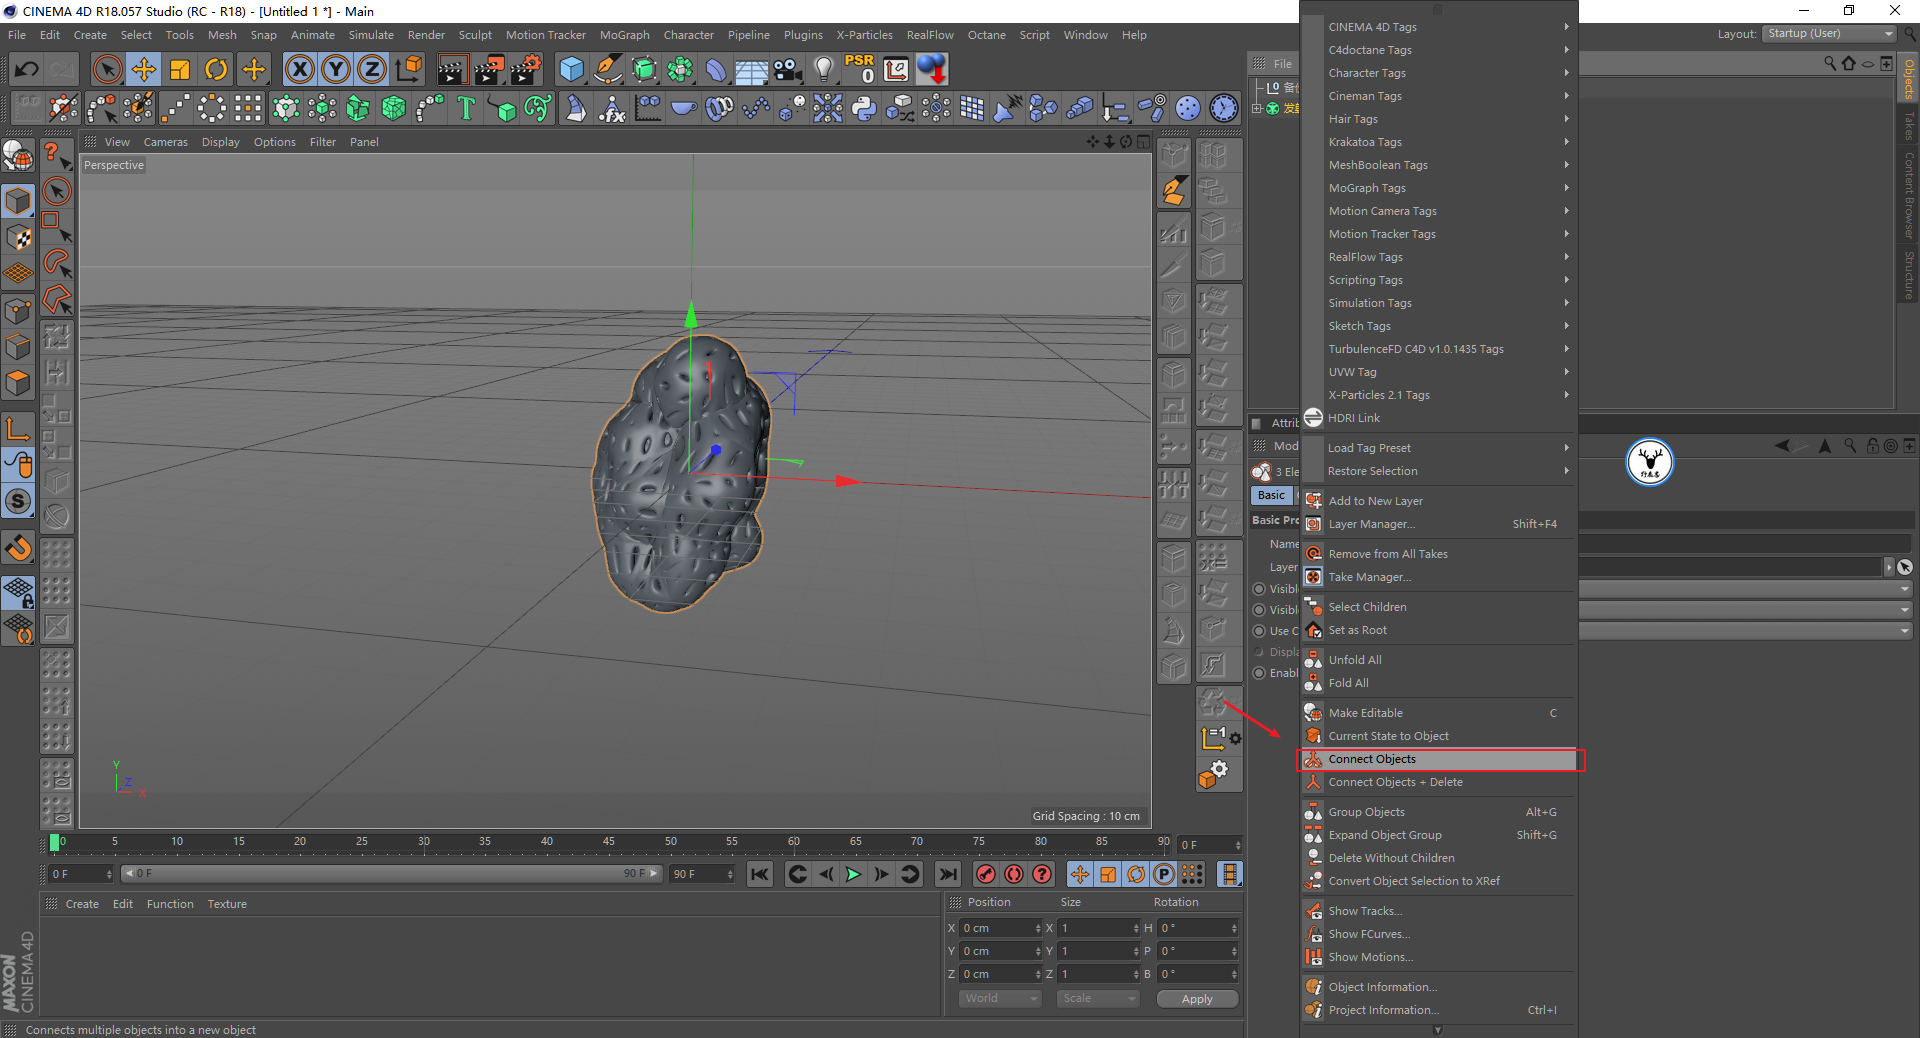Screen dimensions: 1920x1038
Task: Go to the end of animation
Action: (x=948, y=874)
